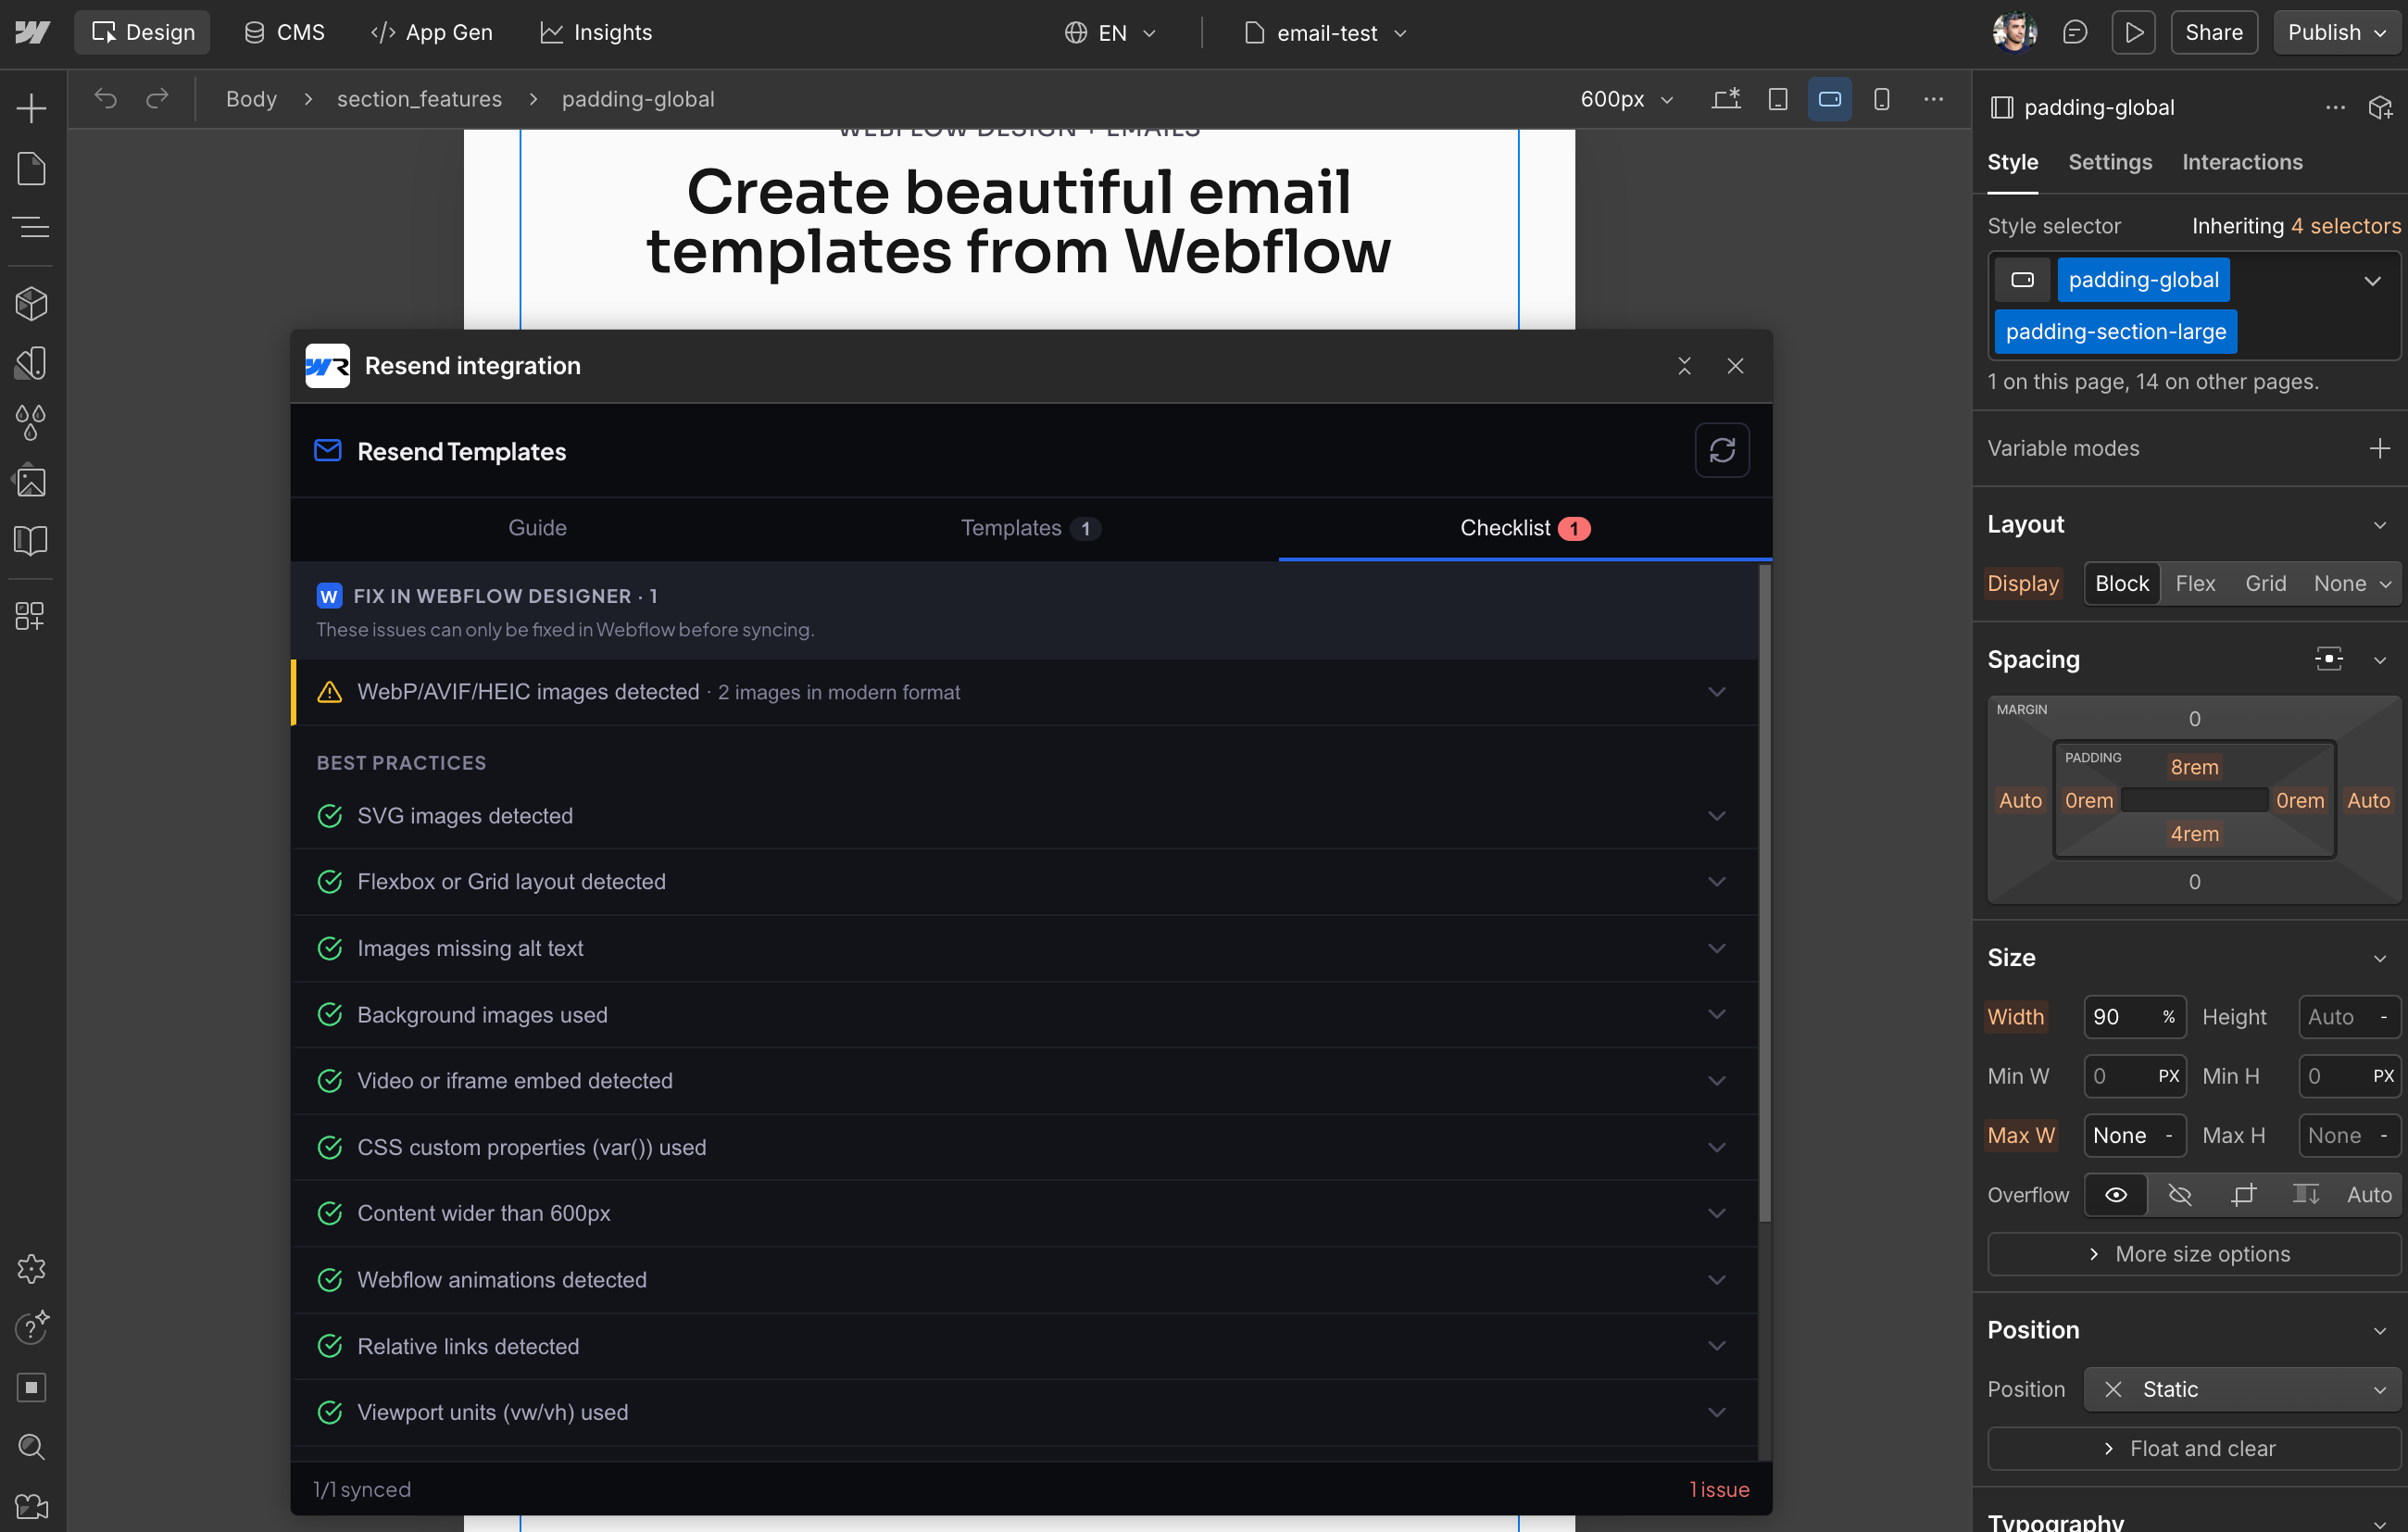
Task: Open the Settings tab in right panel
Action: pyautogui.click(x=2110, y=162)
